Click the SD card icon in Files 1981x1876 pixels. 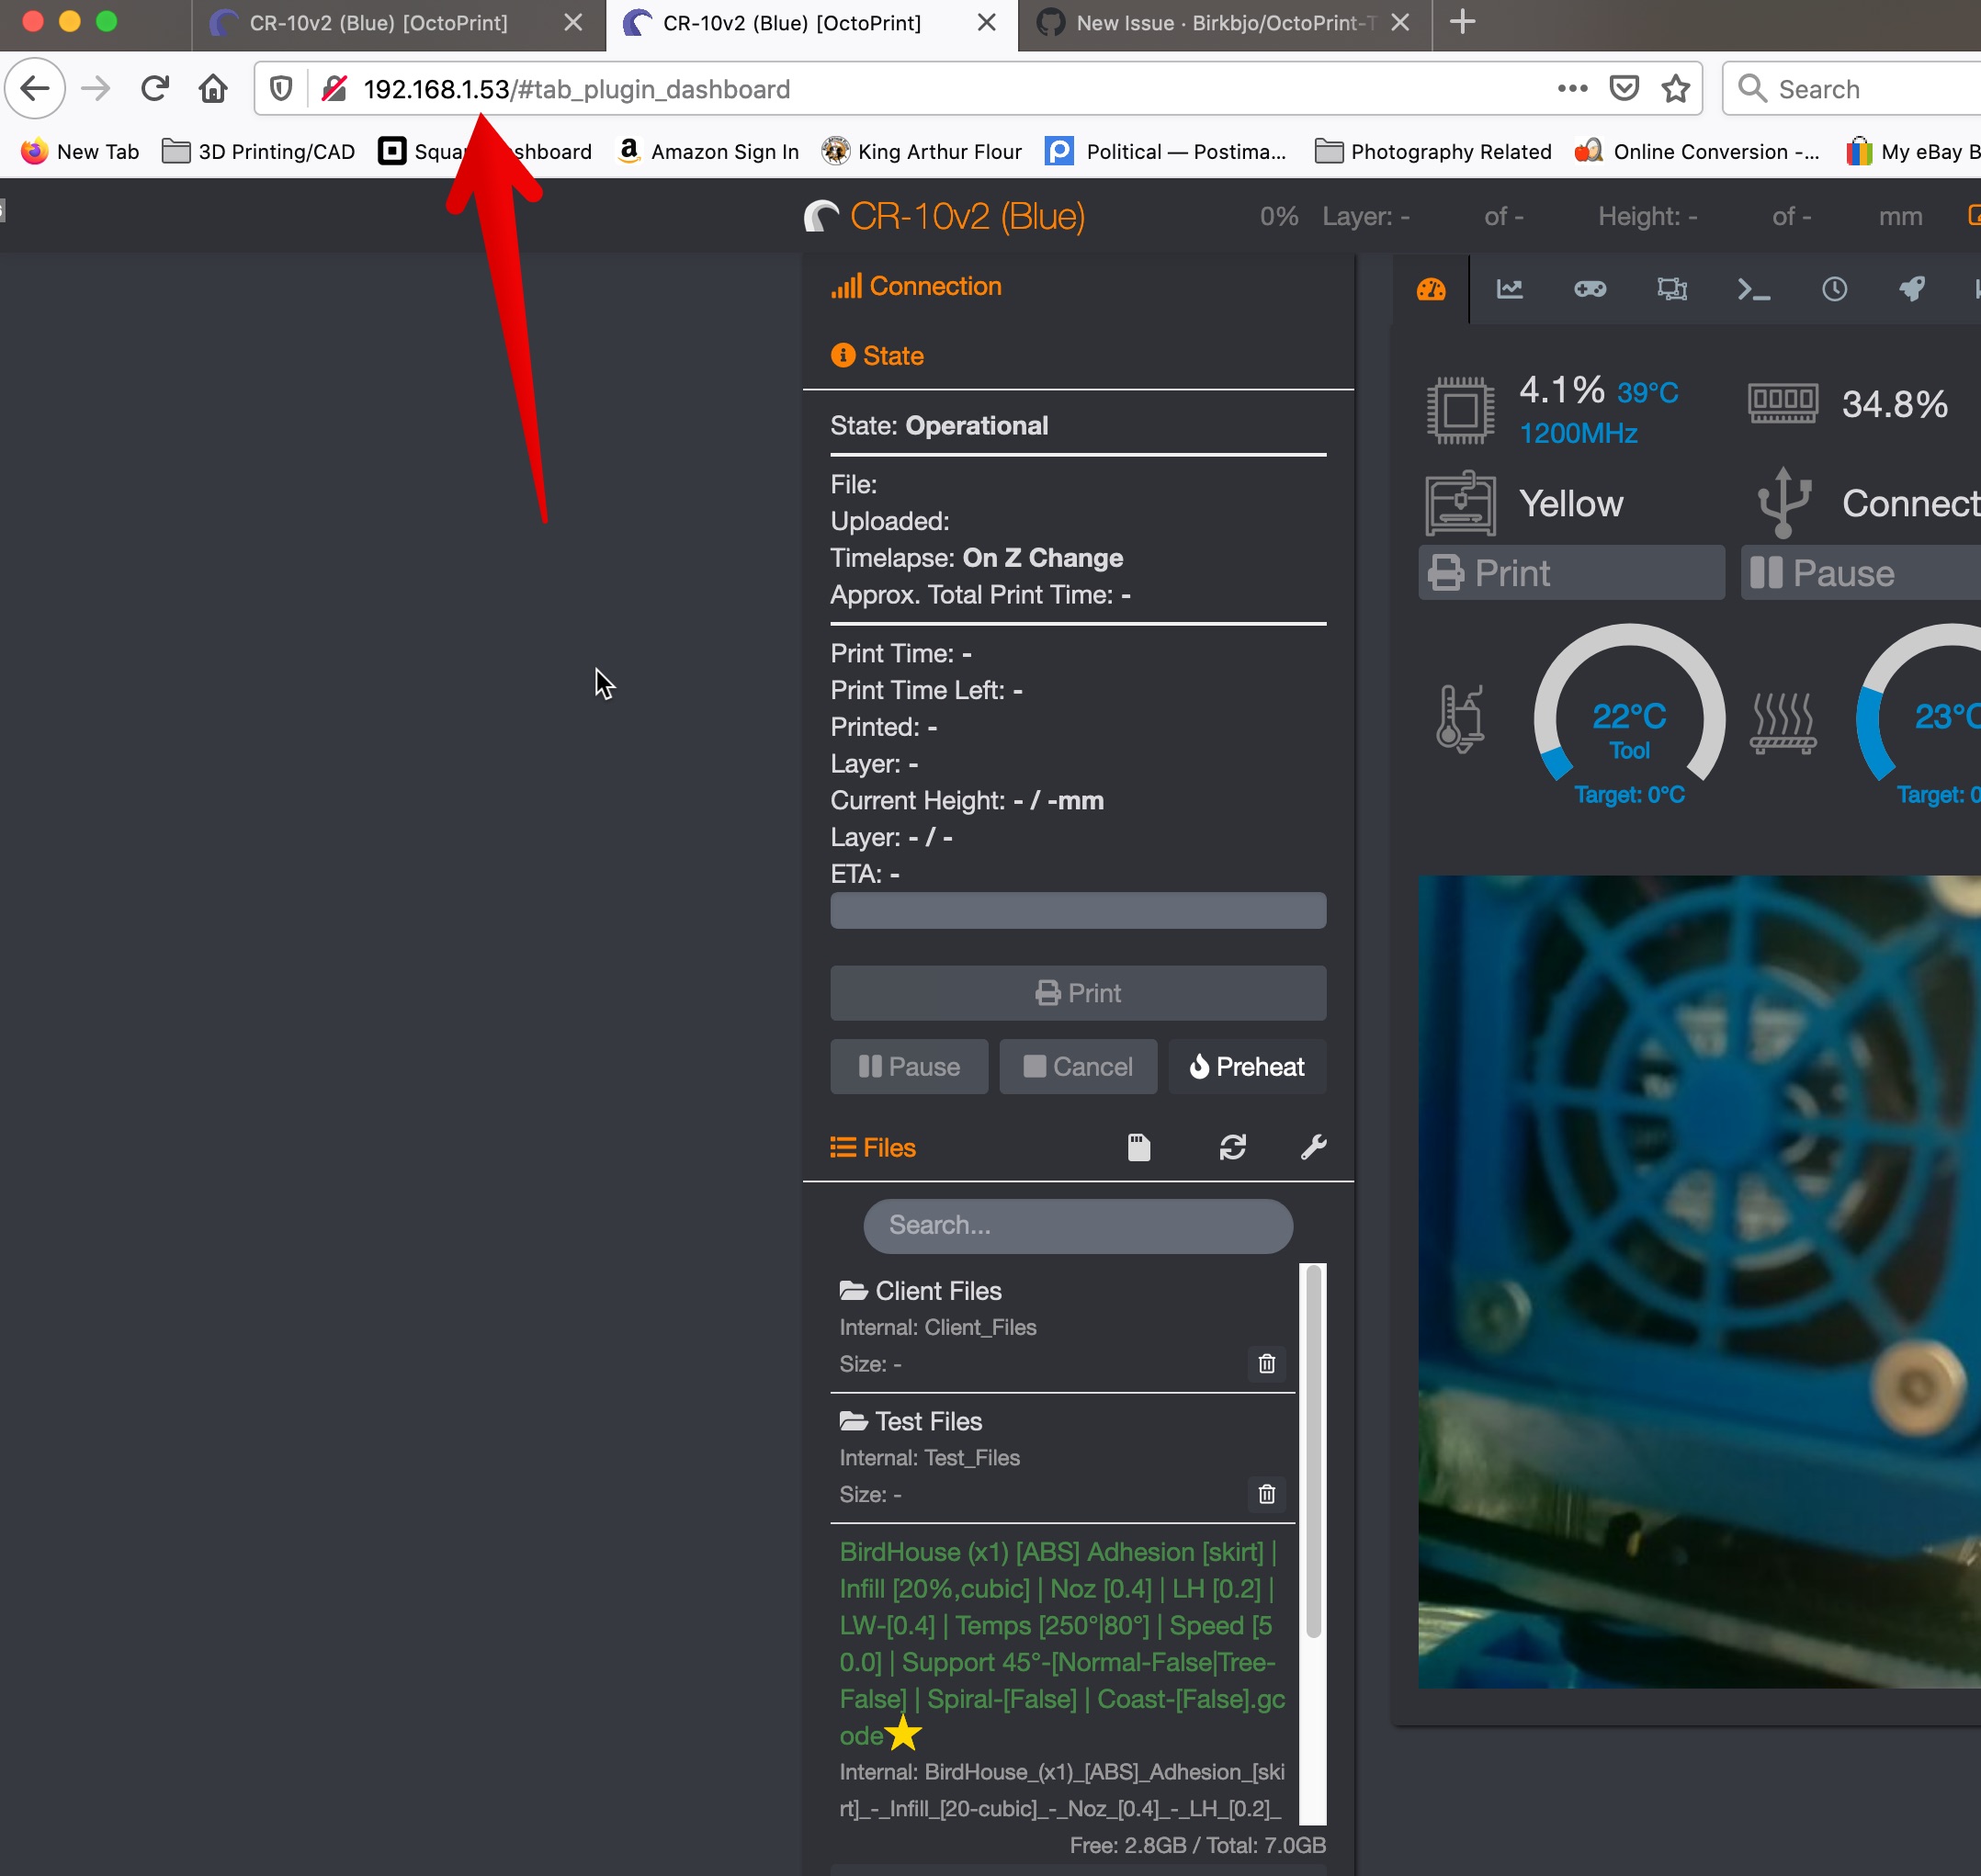1138,1147
